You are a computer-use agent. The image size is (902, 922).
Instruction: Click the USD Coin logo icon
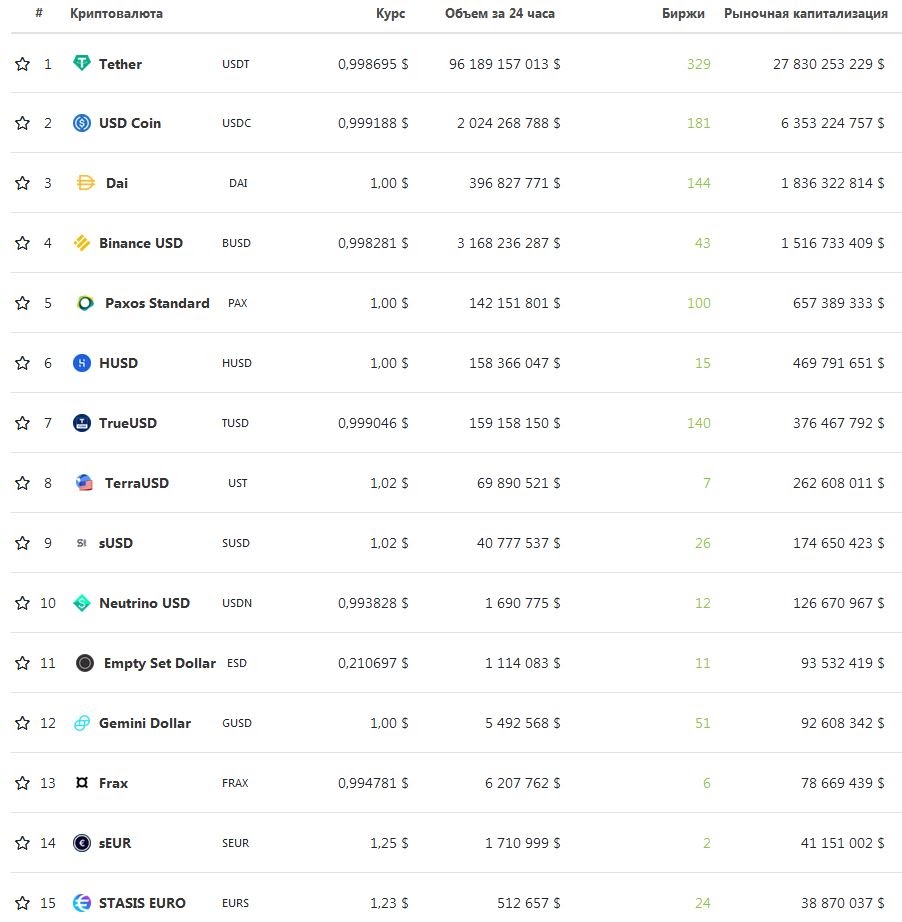(82, 123)
